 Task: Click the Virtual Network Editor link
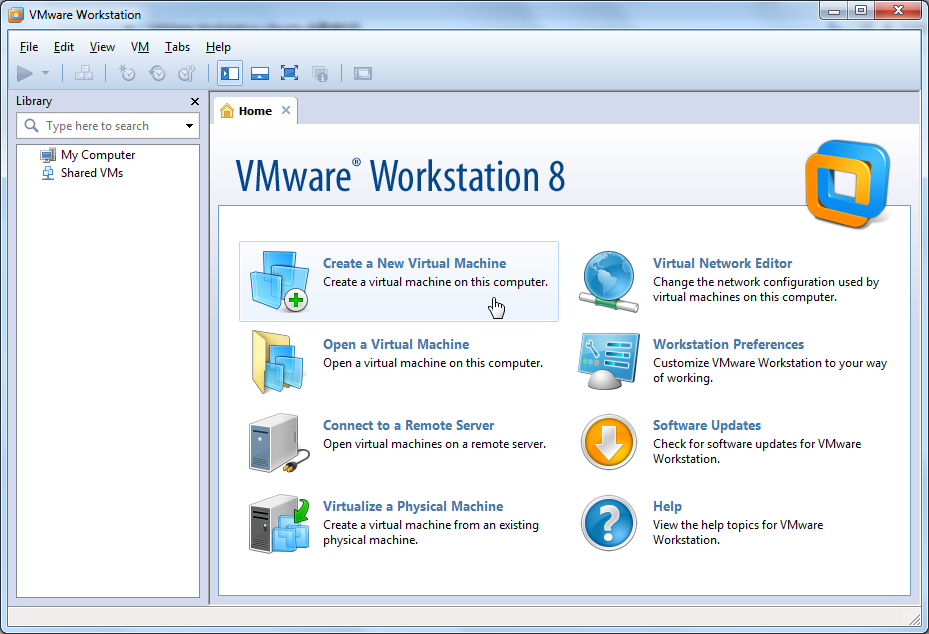coord(722,263)
